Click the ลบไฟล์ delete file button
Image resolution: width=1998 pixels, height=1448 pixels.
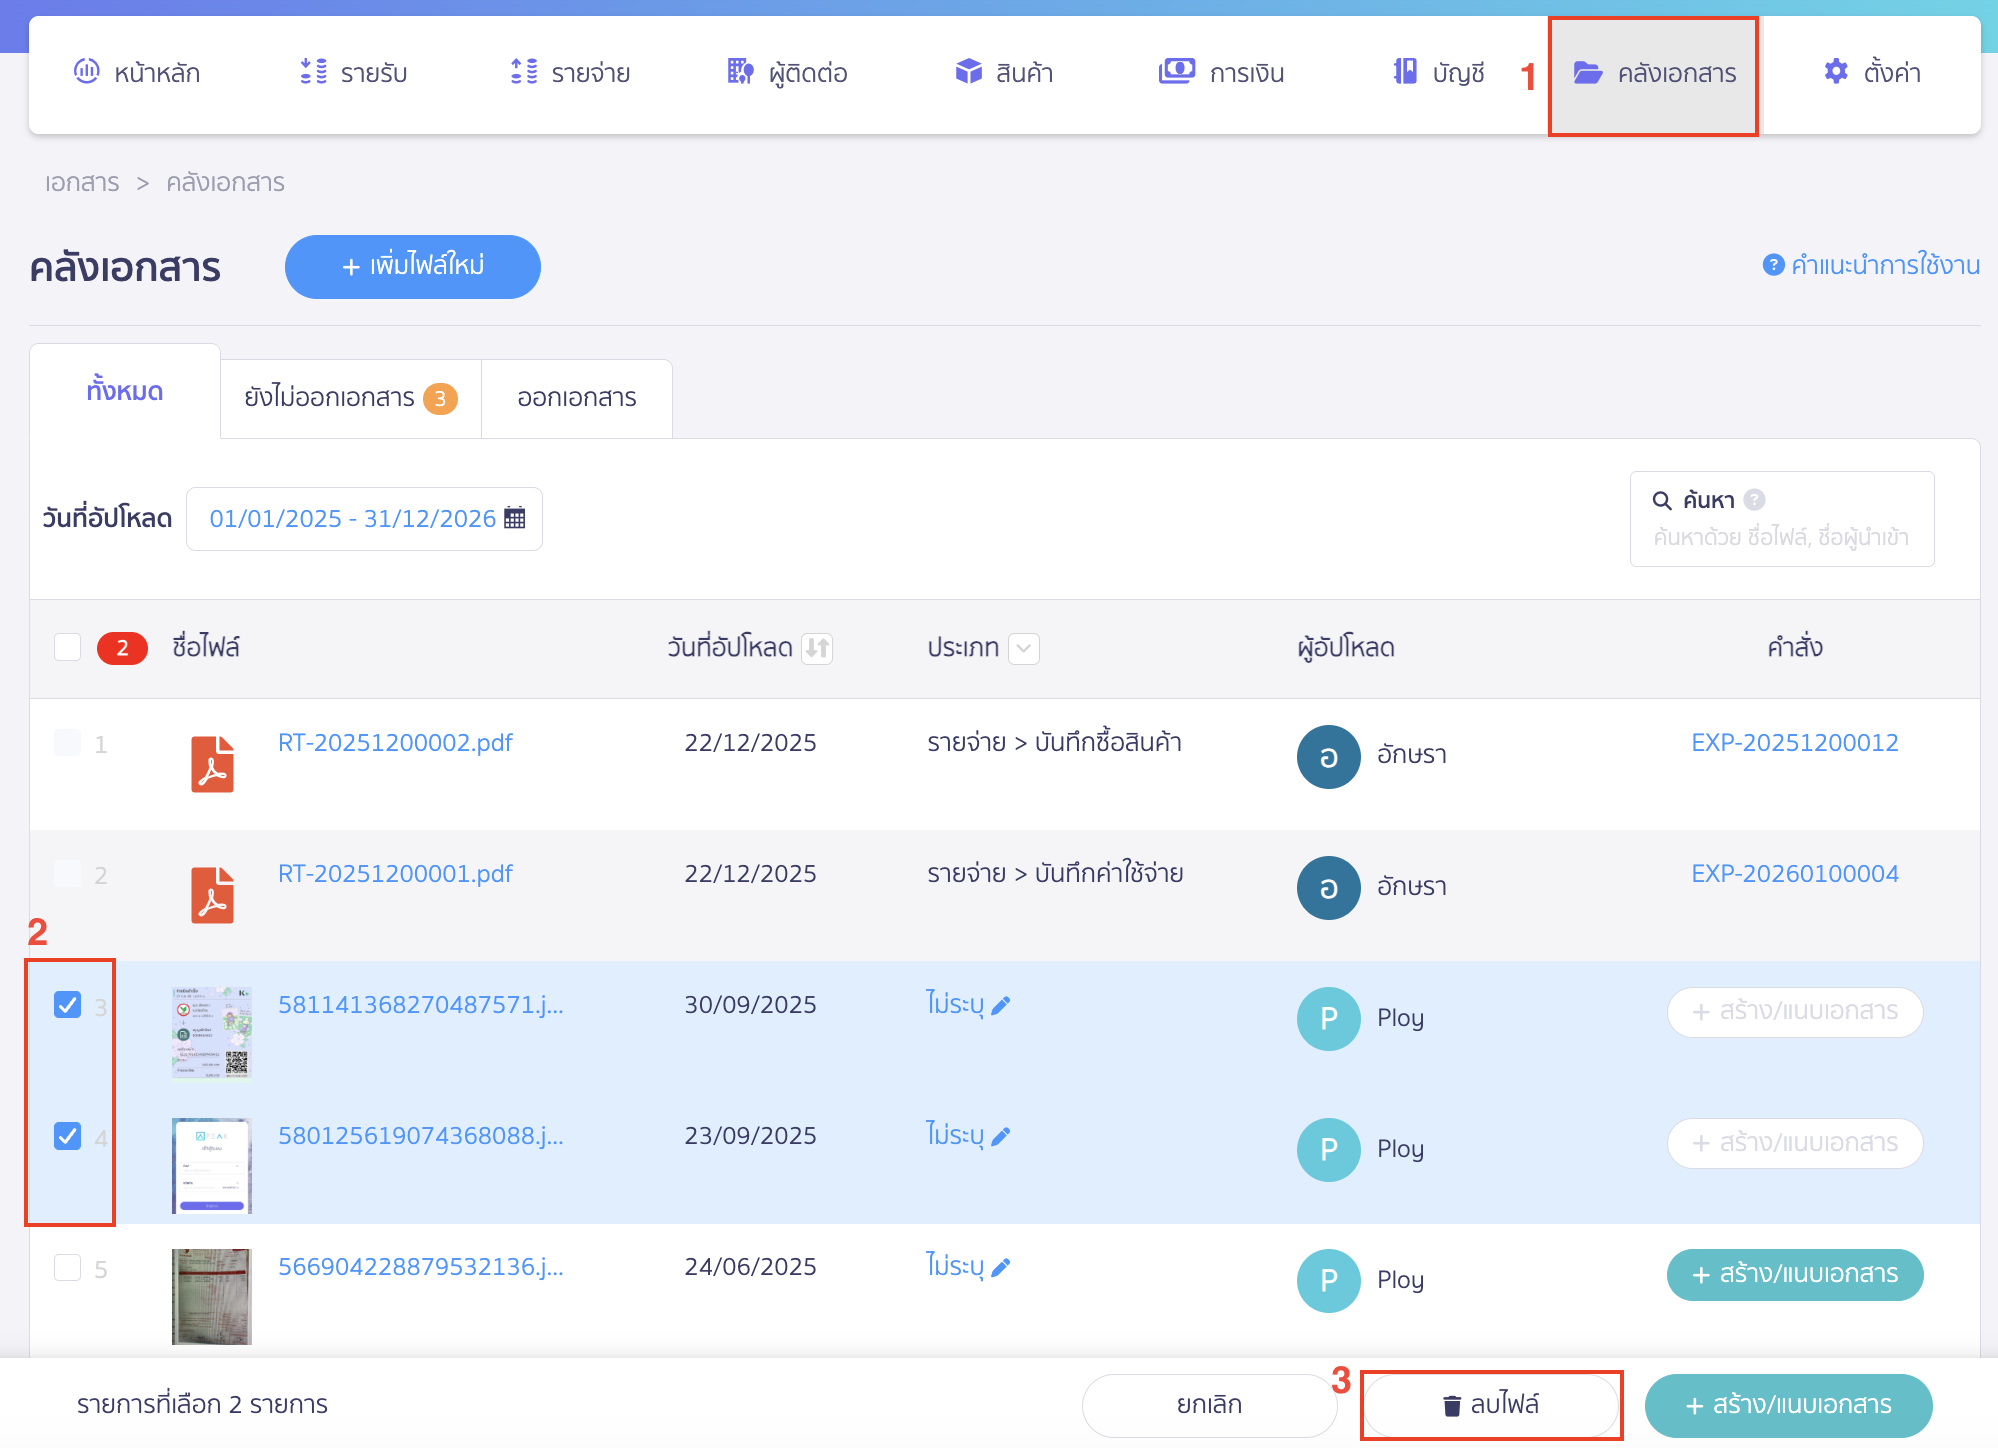1490,1405
